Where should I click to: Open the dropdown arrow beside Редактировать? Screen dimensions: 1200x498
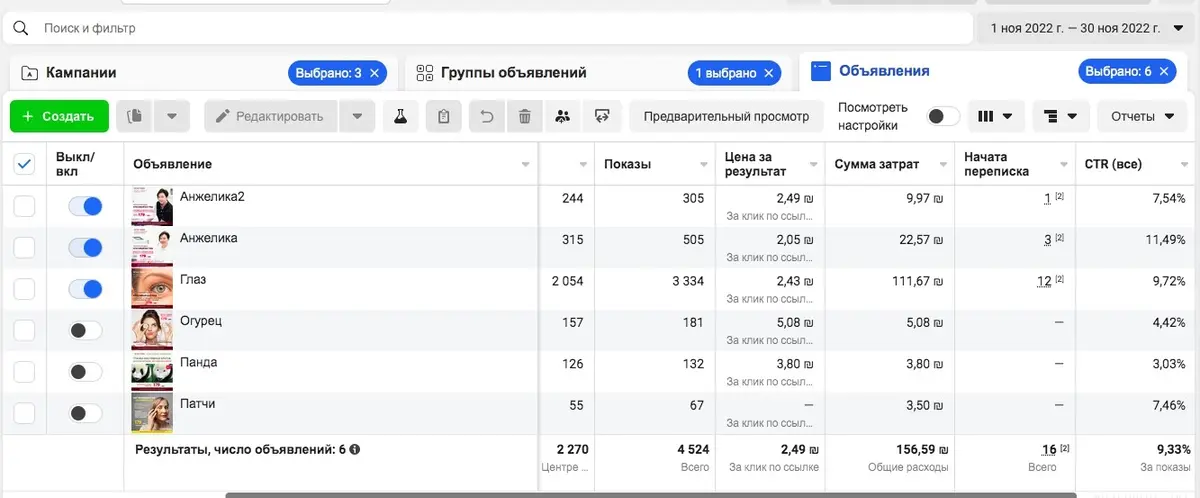pyautogui.click(x=357, y=116)
